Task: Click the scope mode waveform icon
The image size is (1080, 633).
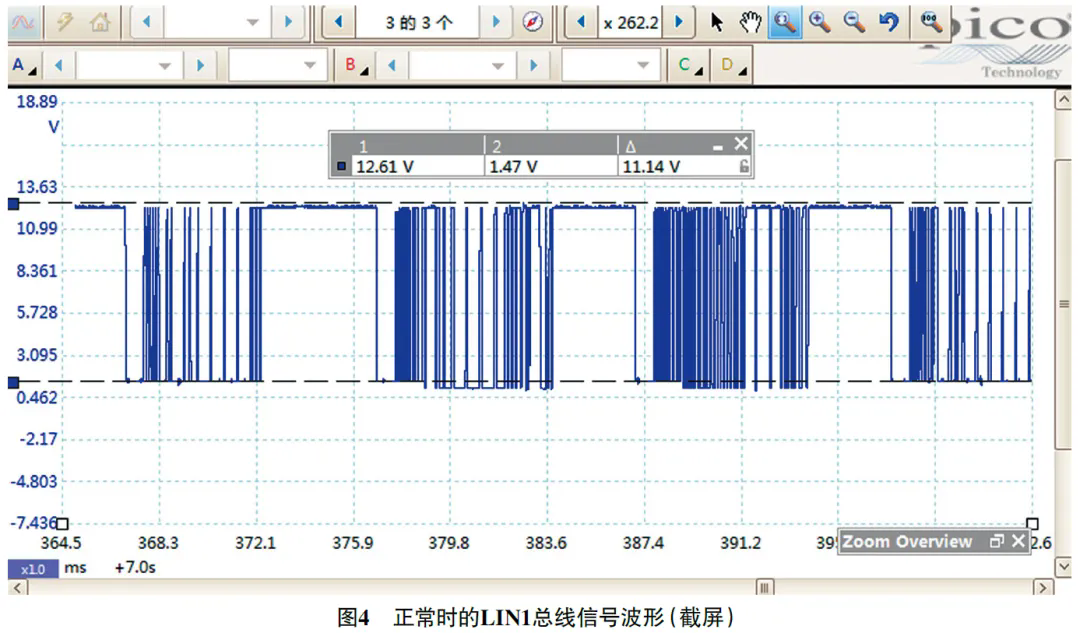Action: 24,23
